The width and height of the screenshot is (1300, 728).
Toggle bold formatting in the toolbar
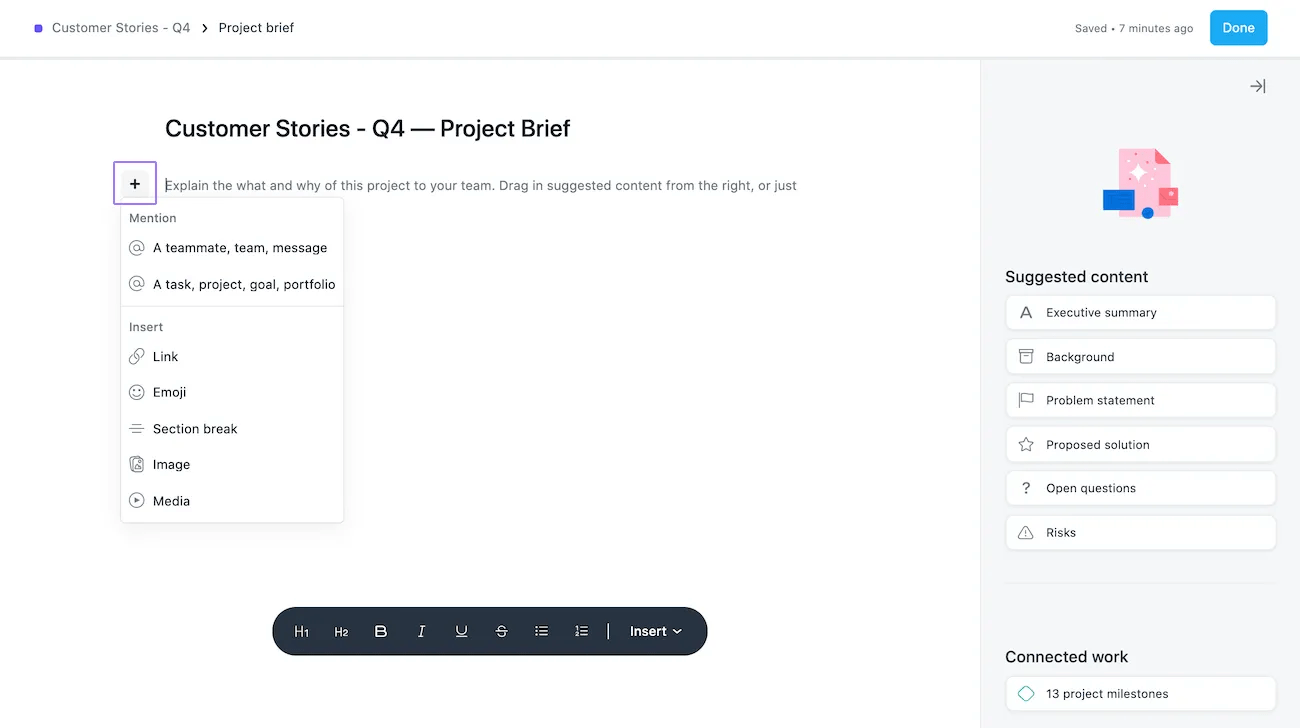[x=381, y=632]
